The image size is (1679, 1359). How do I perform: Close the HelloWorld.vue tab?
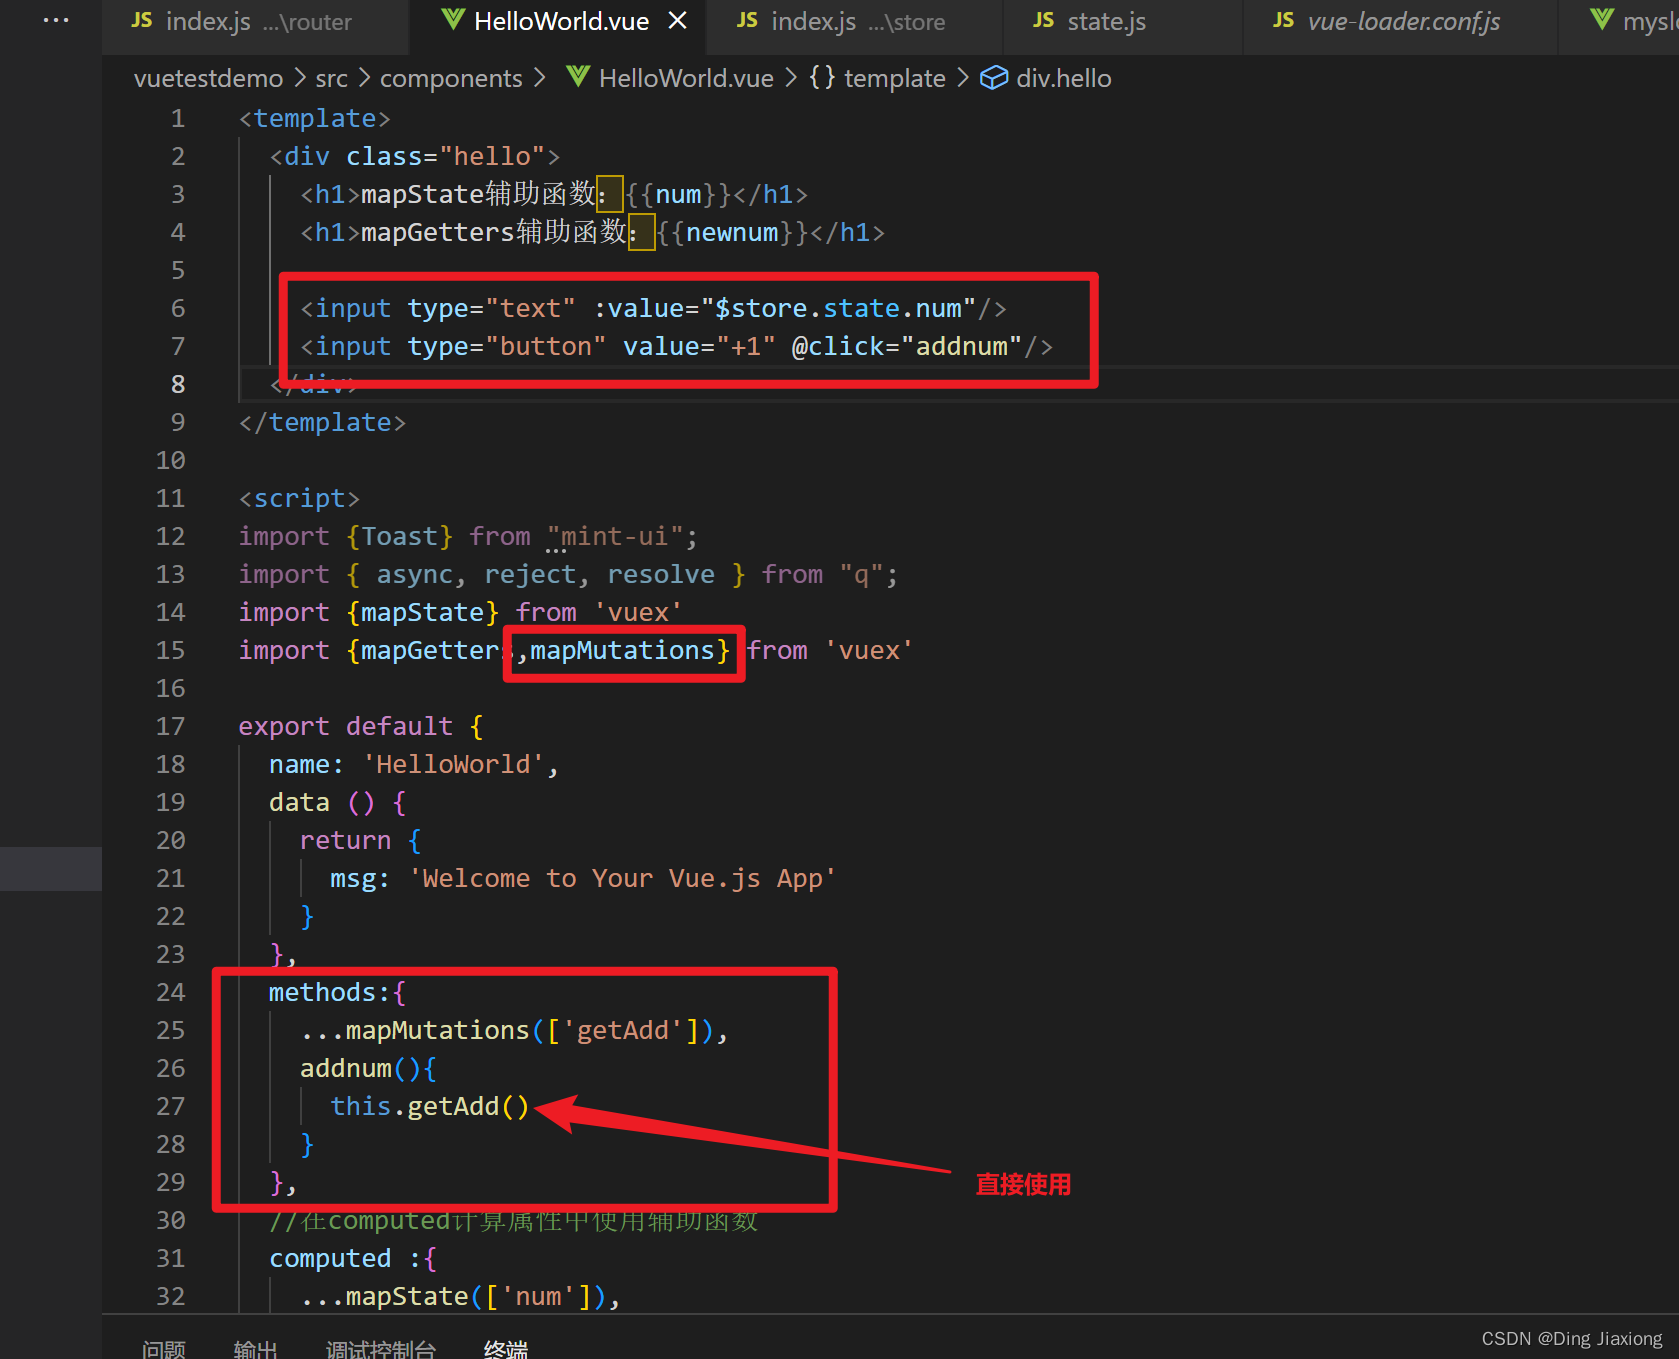[678, 21]
